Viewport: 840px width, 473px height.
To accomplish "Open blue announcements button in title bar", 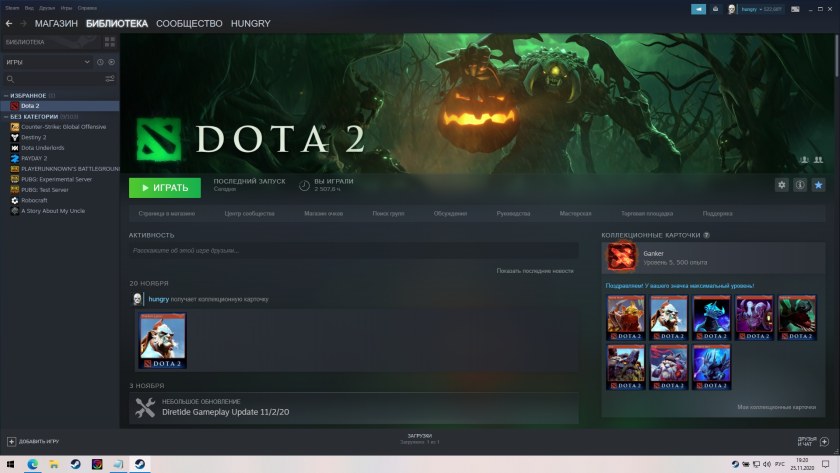I will tap(699, 9).
